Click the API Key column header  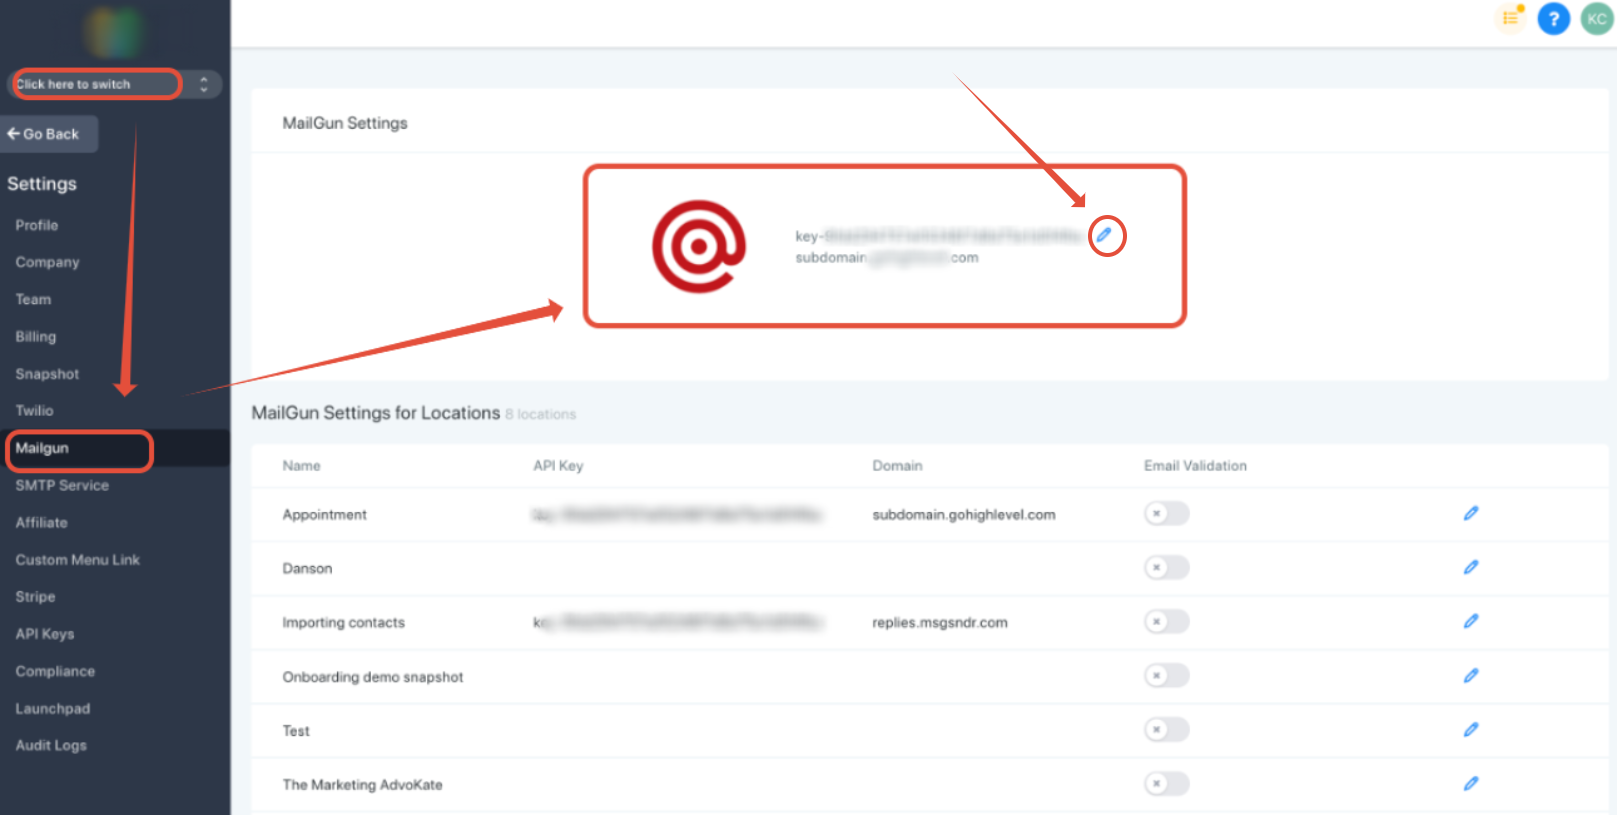point(558,466)
